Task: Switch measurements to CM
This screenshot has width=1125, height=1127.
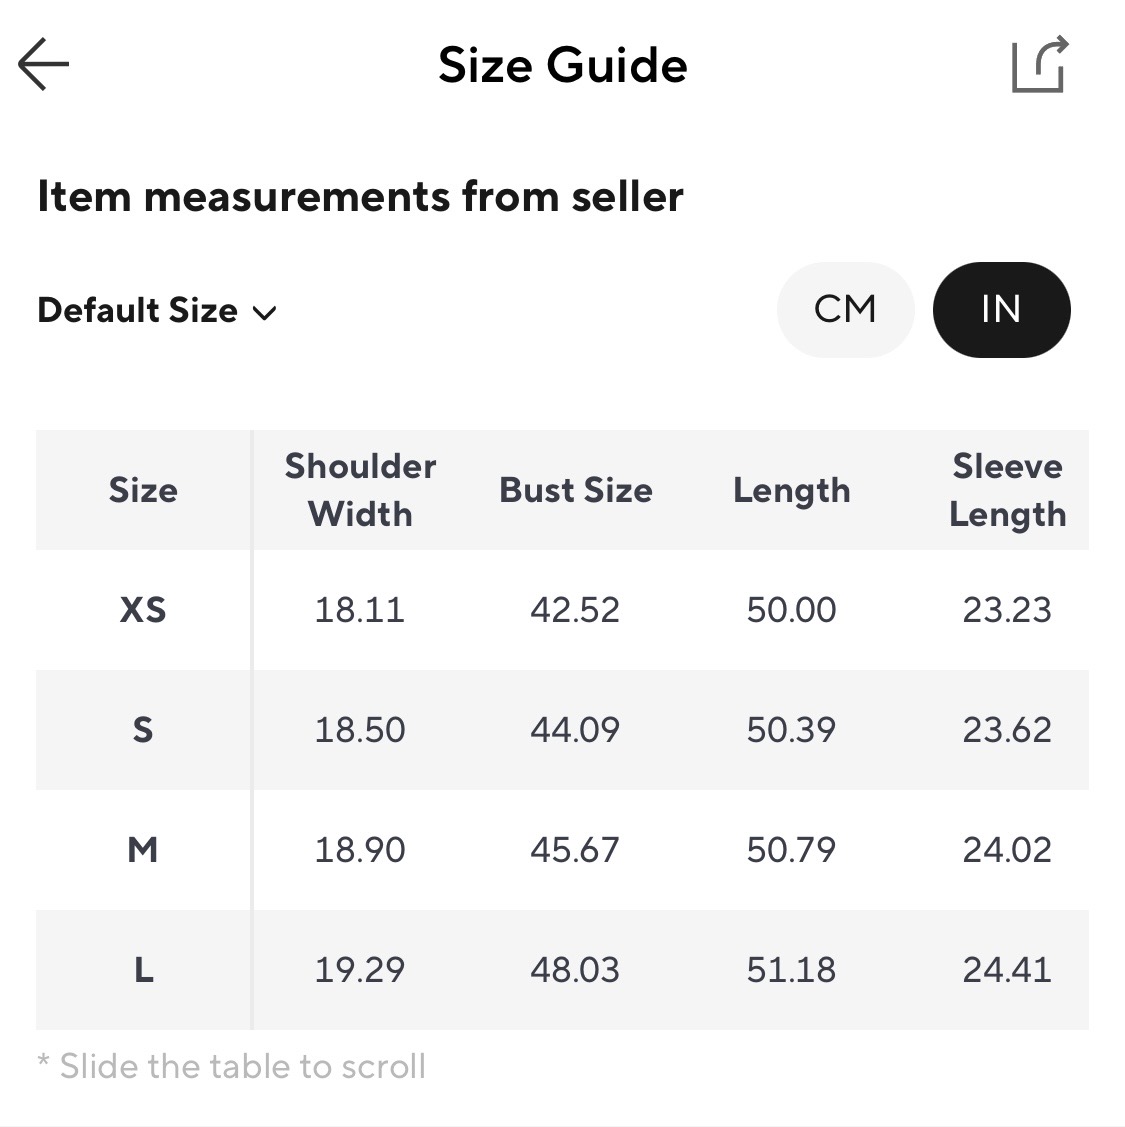Action: 845,310
